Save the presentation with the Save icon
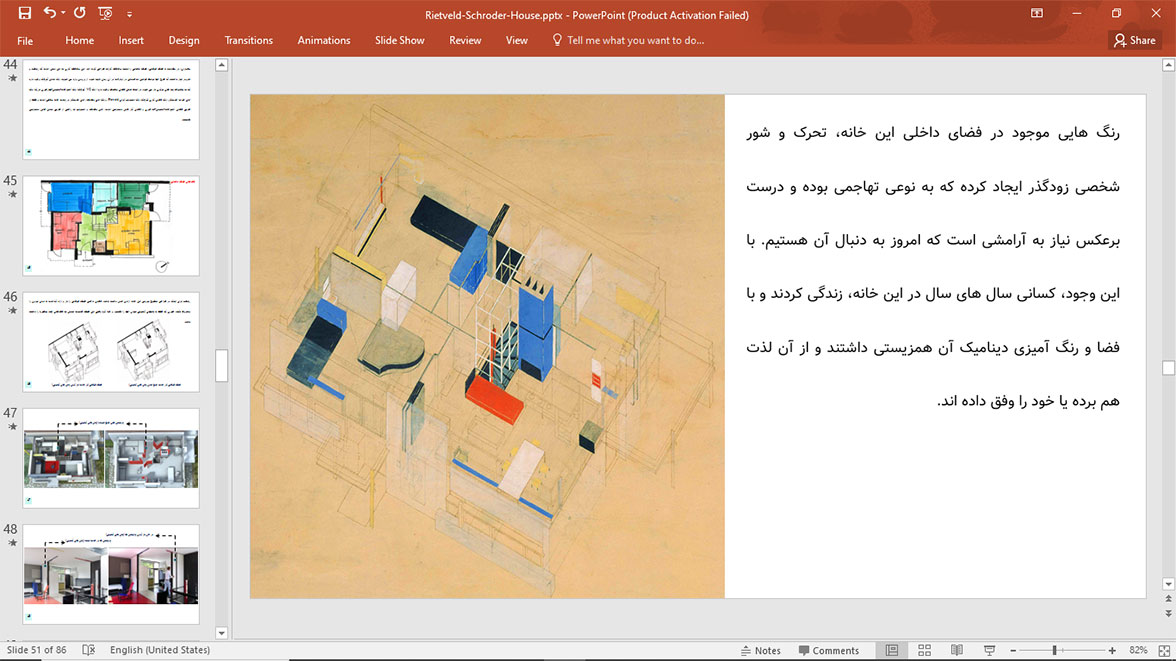The width and height of the screenshot is (1176, 661). tap(25, 14)
